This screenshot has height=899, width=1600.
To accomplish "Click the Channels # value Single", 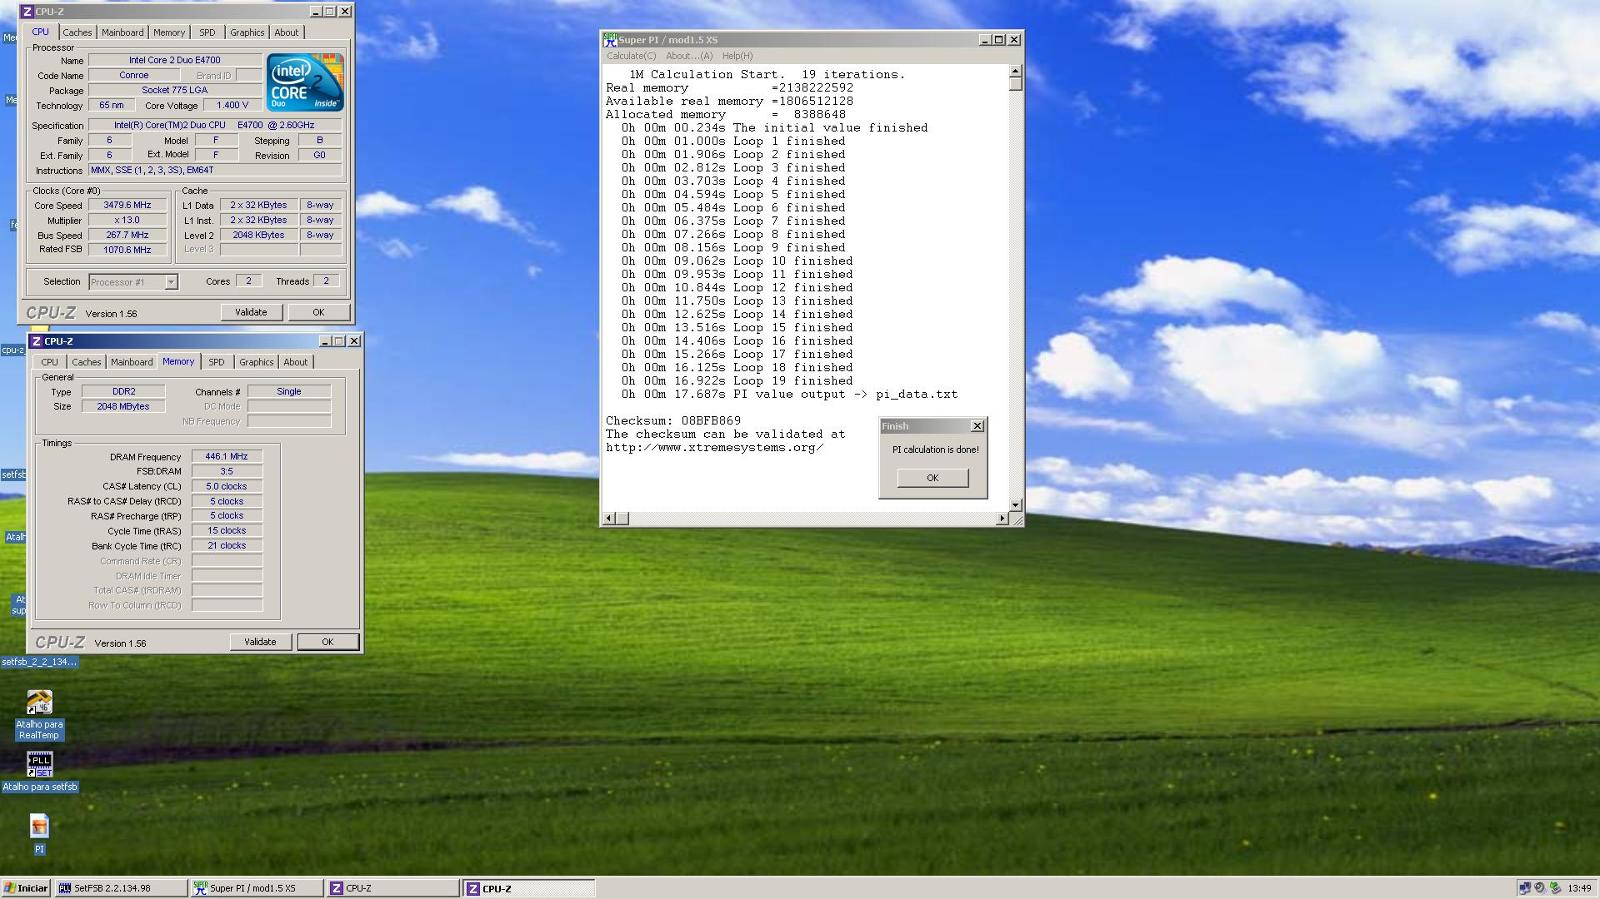I will point(289,392).
